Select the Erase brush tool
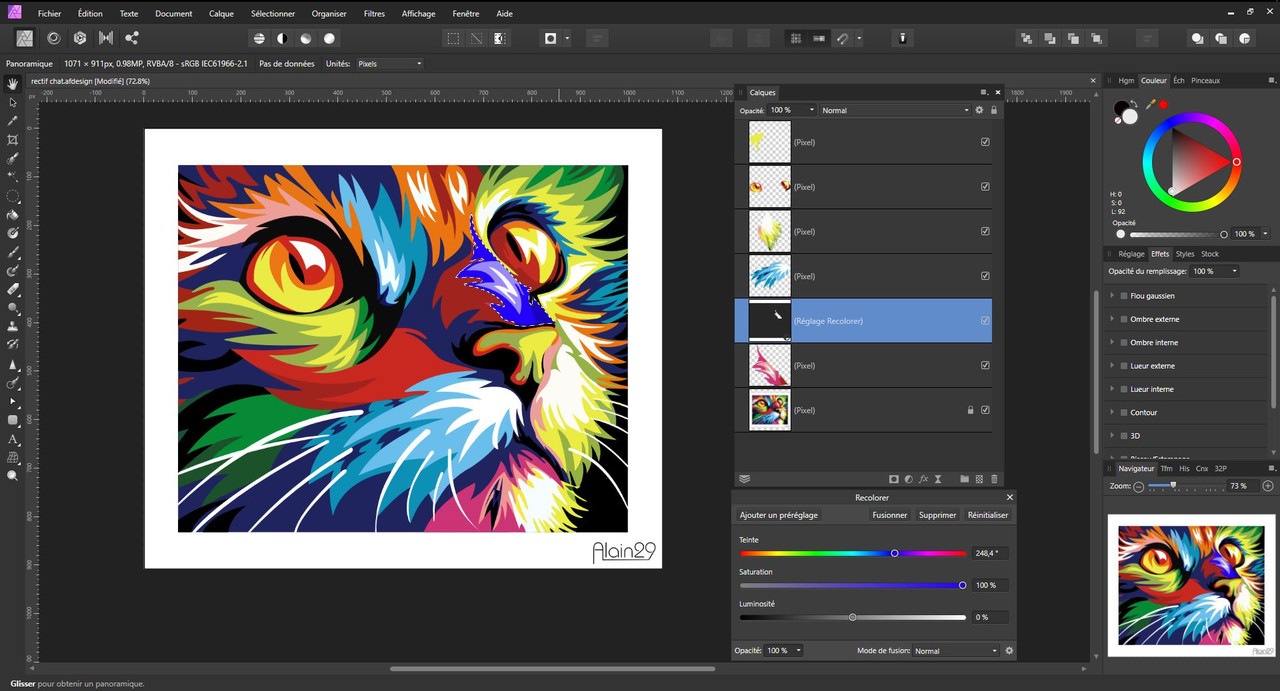 pyautogui.click(x=13, y=289)
